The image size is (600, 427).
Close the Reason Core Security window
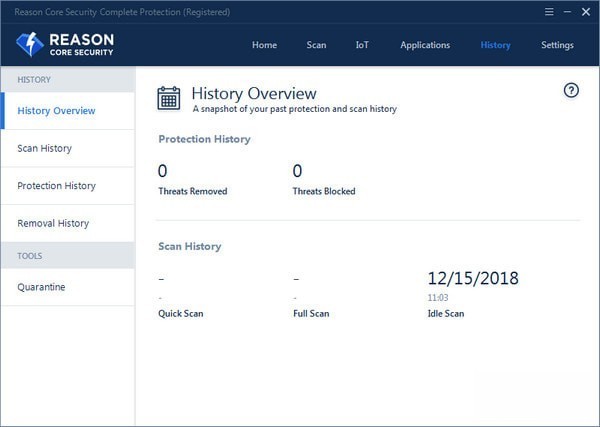pyautogui.click(x=586, y=12)
